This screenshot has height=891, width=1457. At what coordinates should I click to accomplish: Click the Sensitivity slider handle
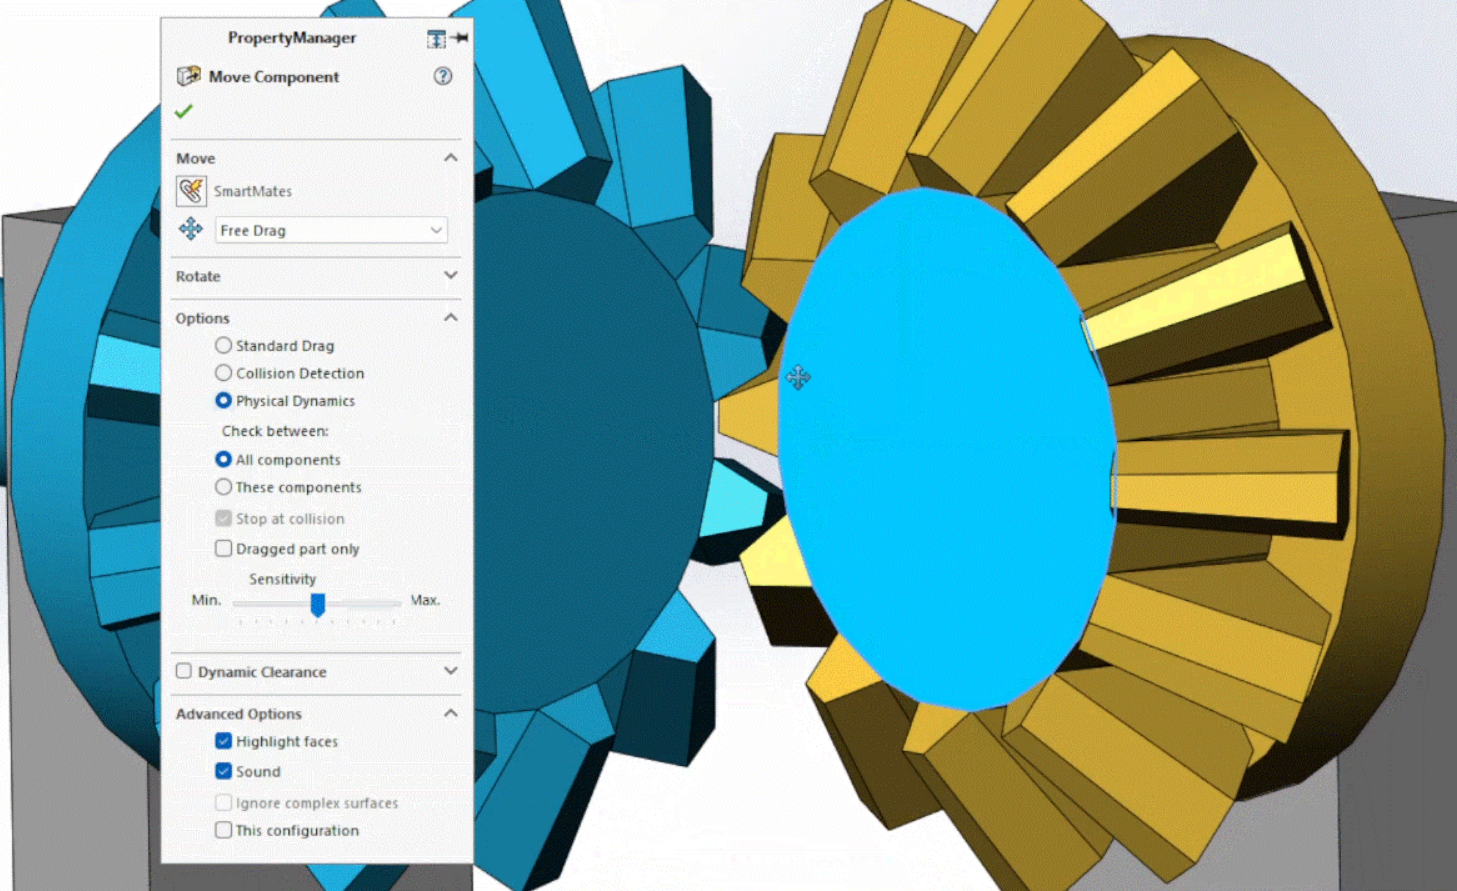(x=317, y=604)
